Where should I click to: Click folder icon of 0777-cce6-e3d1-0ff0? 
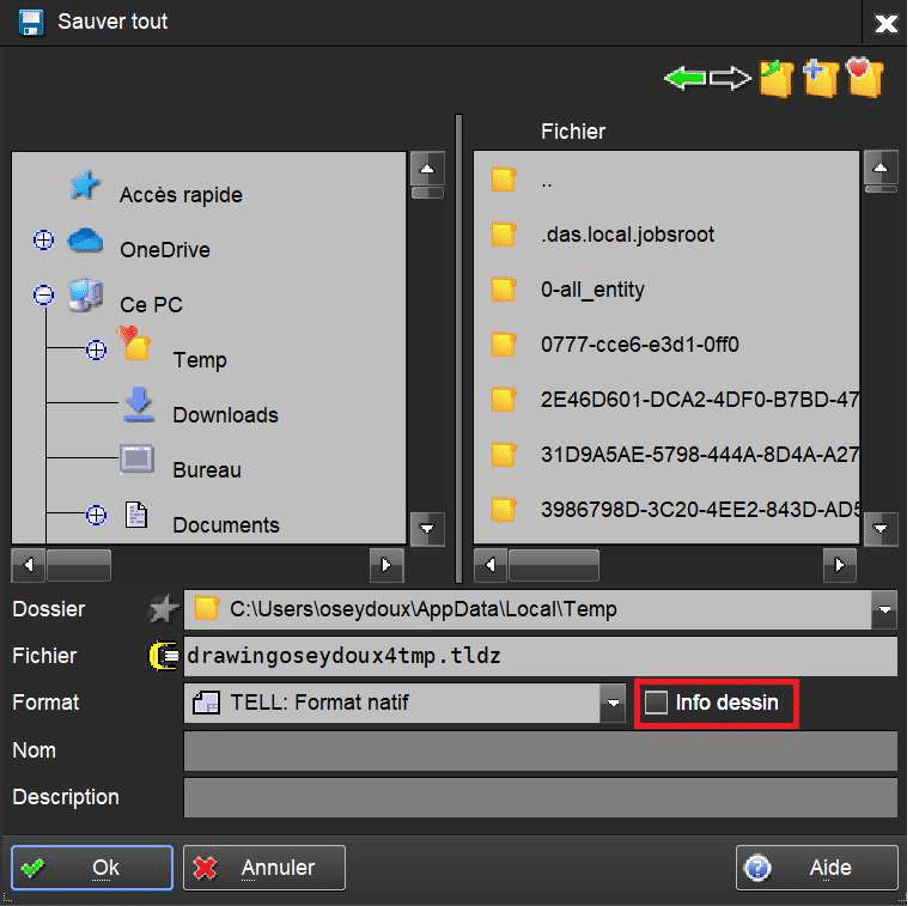(503, 344)
